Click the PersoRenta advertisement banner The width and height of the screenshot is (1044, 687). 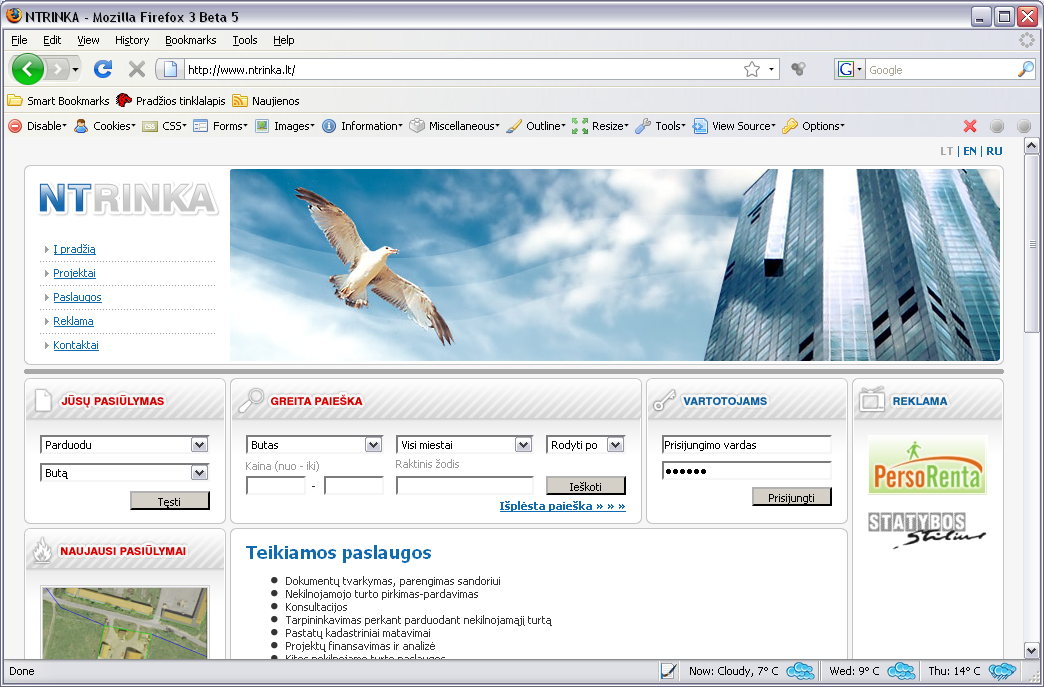tap(927, 465)
